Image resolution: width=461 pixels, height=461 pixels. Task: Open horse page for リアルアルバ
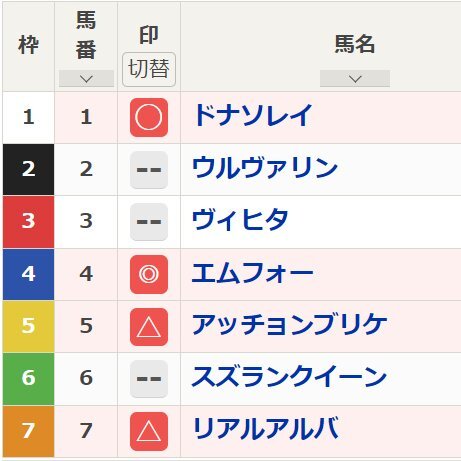pyautogui.click(x=266, y=429)
